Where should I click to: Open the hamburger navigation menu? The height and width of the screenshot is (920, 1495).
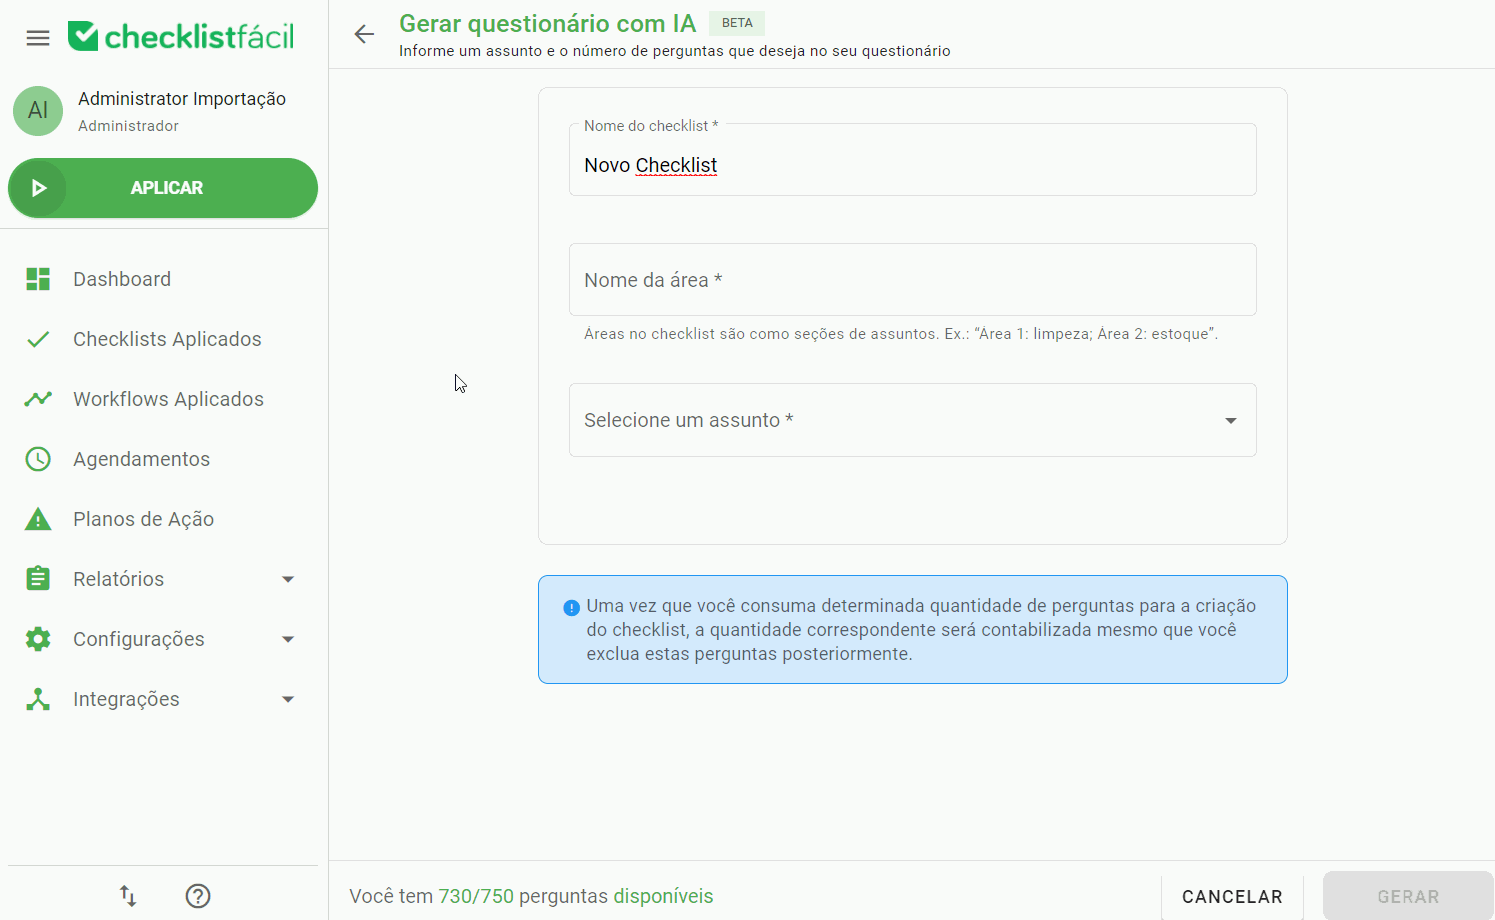coord(37,37)
